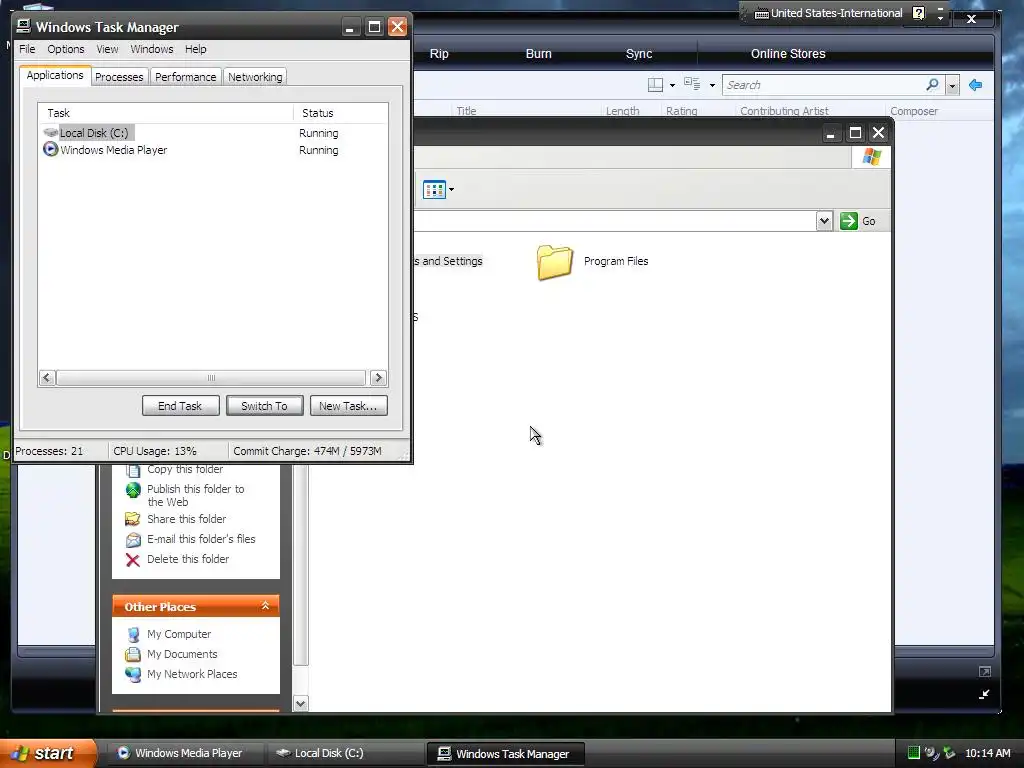Click Delete this folder link
This screenshot has height=768, width=1024.
[187, 559]
